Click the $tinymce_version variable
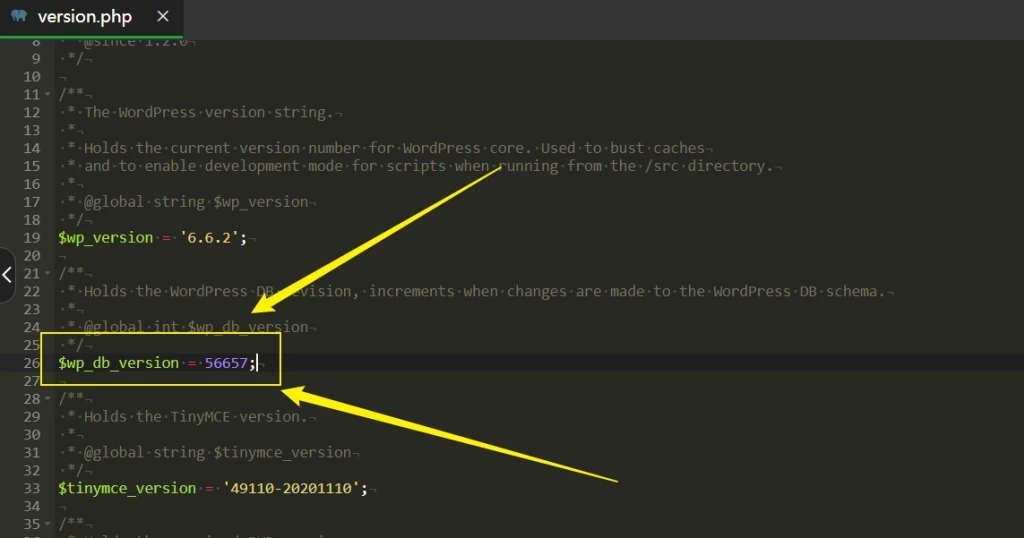1024x538 pixels. (x=126, y=488)
